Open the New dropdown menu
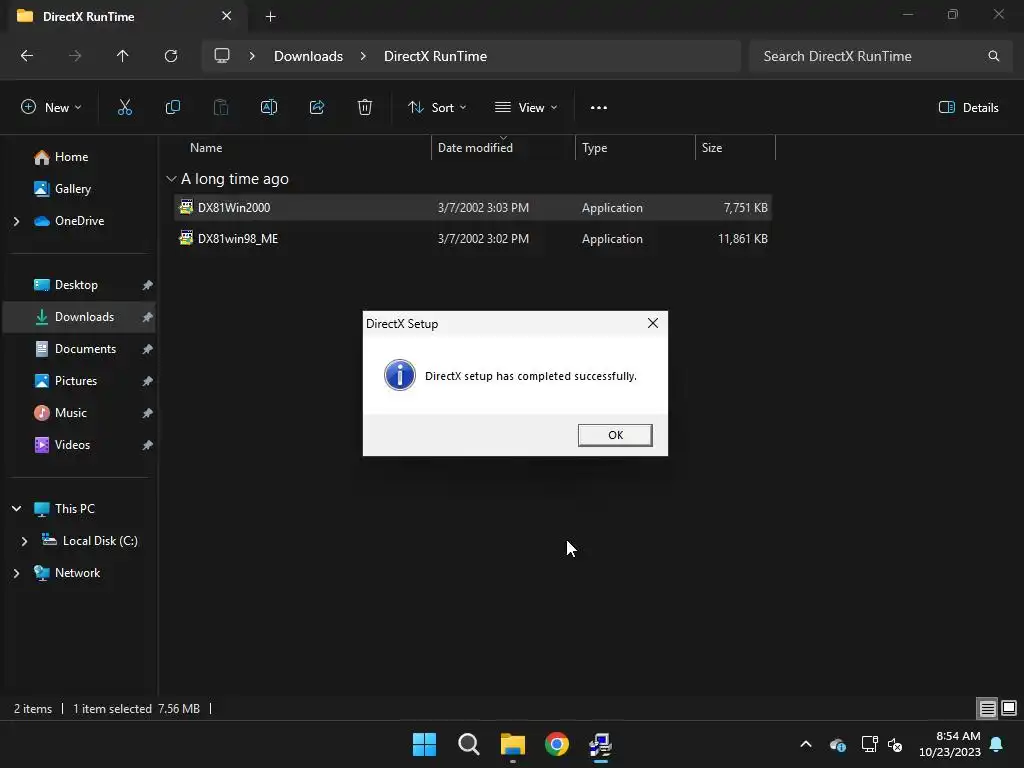The height and width of the screenshot is (768, 1024). click(x=52, y=108)
